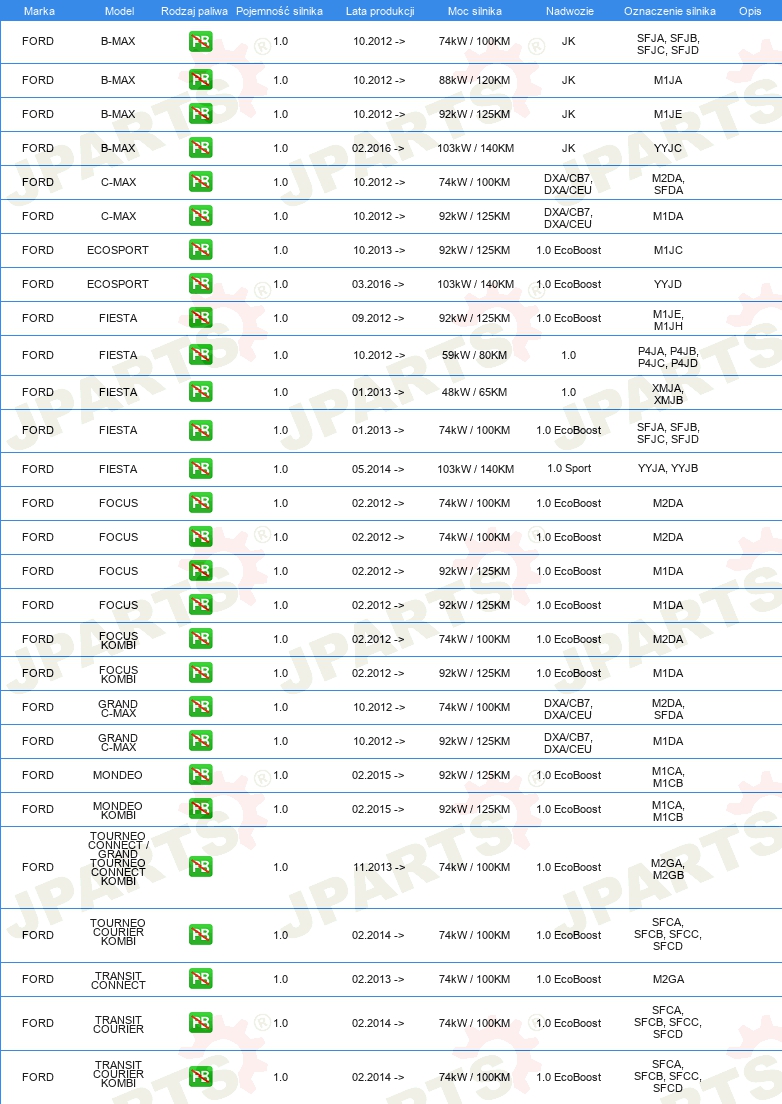Click fuel icon in FIESTA 48kW / 65KM row
Screen dimensions: 782x1104
(x=201, y=392)
